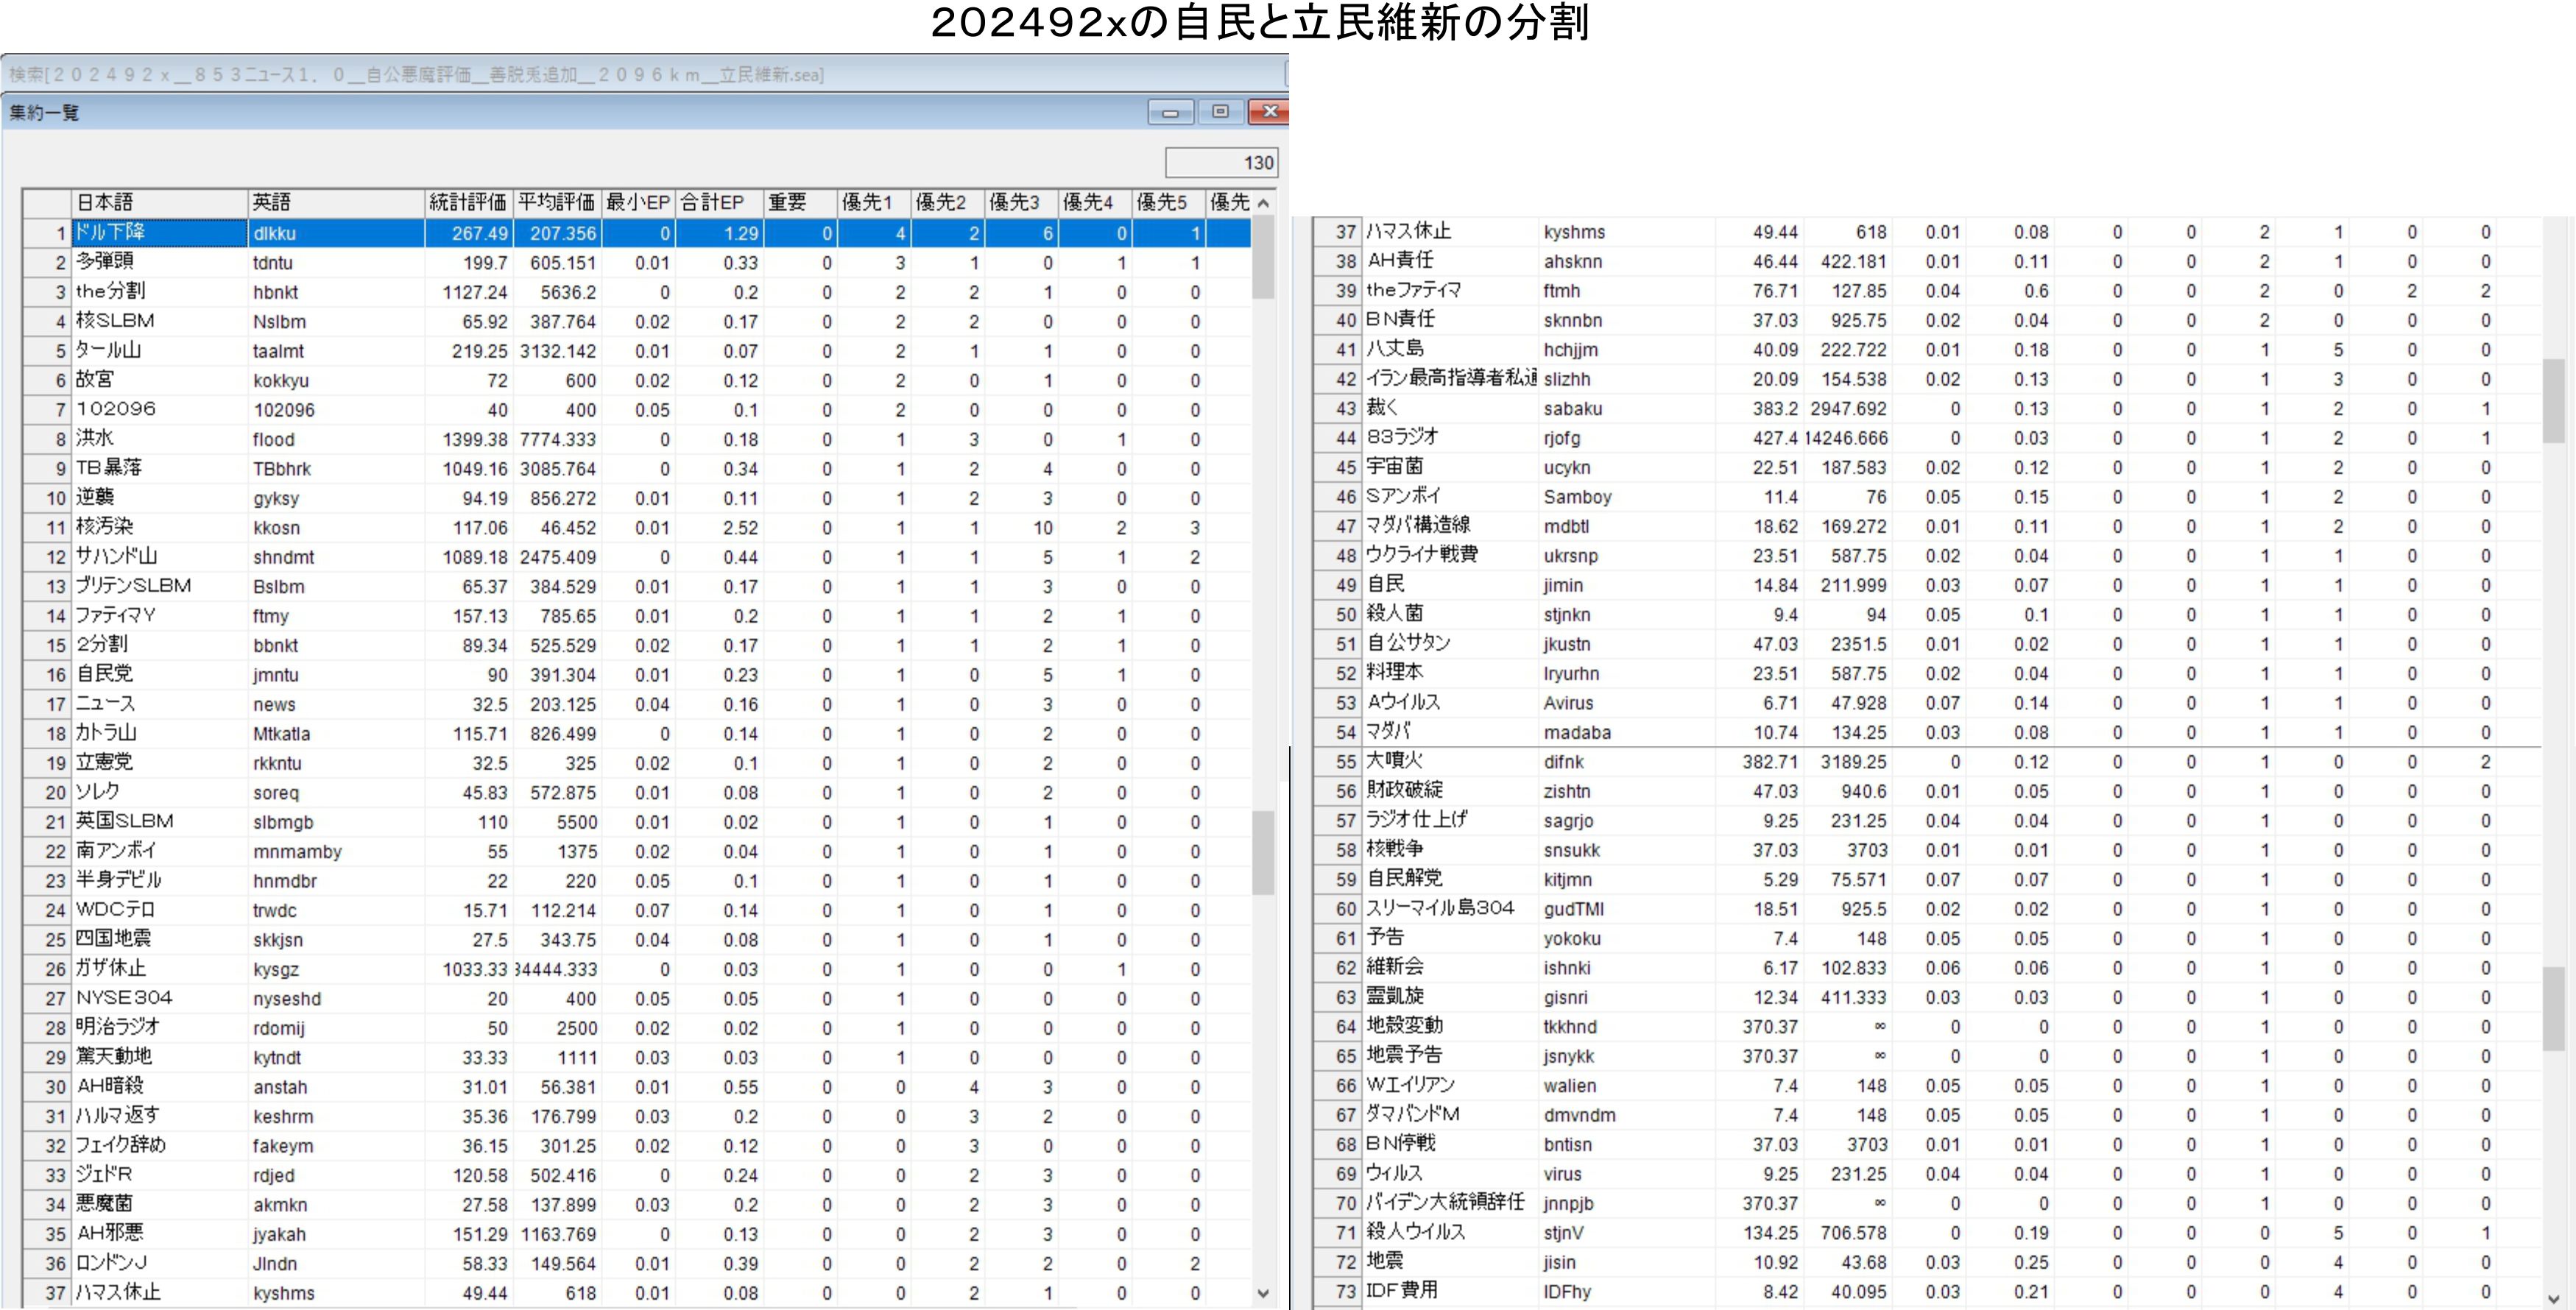Select the 驚天動地 cell

click(159, 1057)
